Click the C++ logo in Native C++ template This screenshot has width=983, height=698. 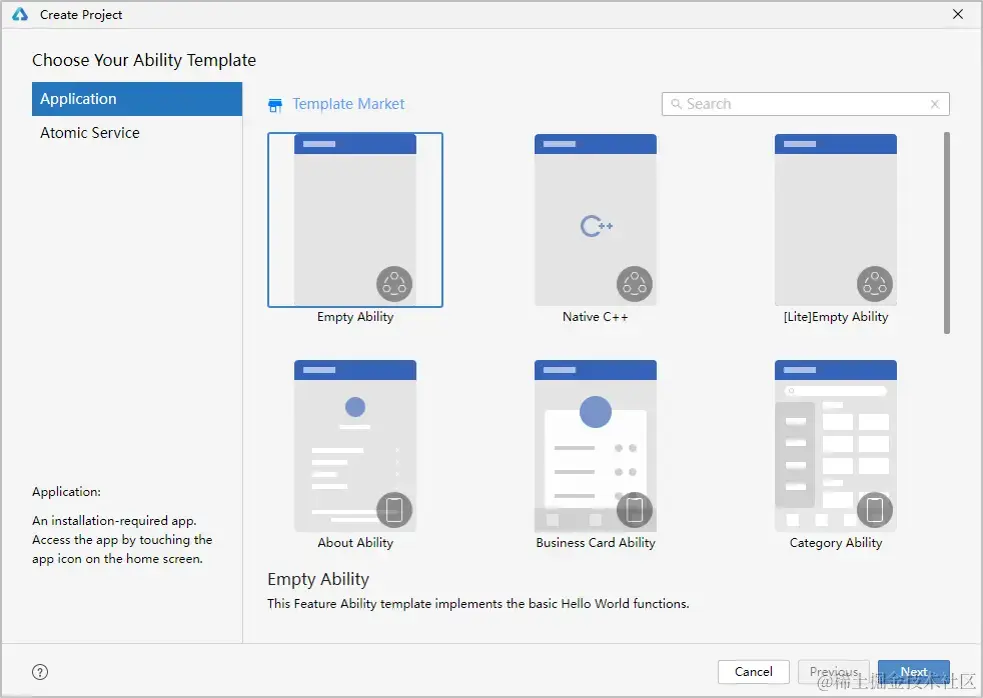point(596,226)
